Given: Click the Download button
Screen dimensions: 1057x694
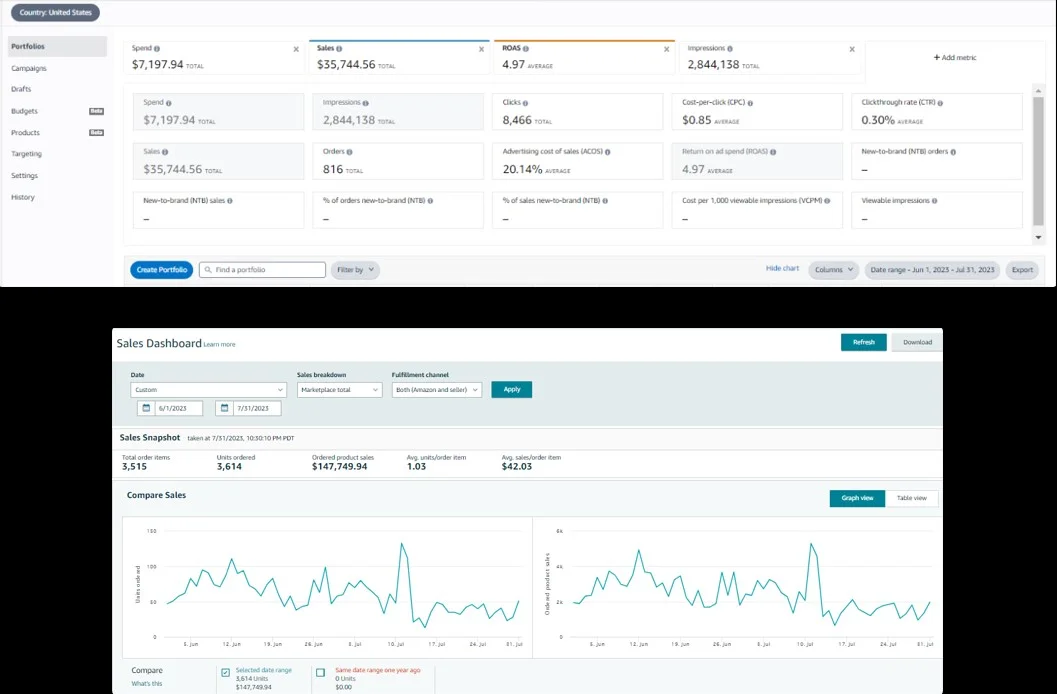Looking at the screenshot, I should tap(917, 342).
